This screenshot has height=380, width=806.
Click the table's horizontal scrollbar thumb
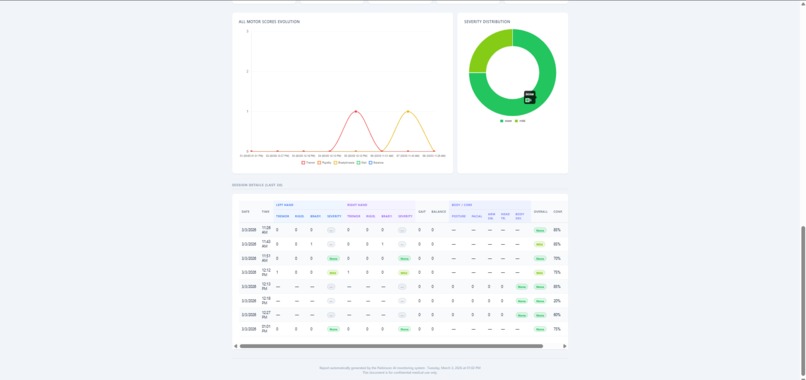coord(391,346)
